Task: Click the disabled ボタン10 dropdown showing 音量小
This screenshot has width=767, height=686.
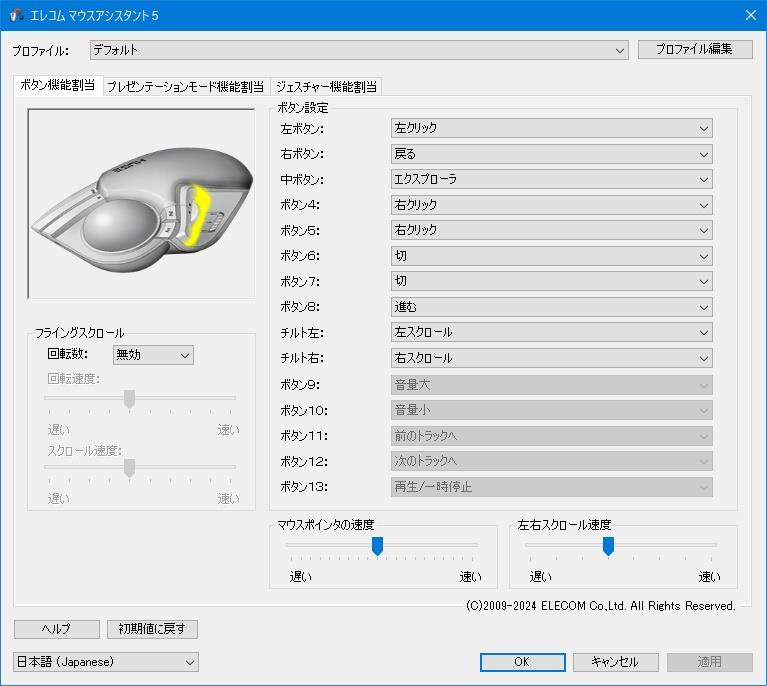Action: pyautogui.click(x=551, y=410)
